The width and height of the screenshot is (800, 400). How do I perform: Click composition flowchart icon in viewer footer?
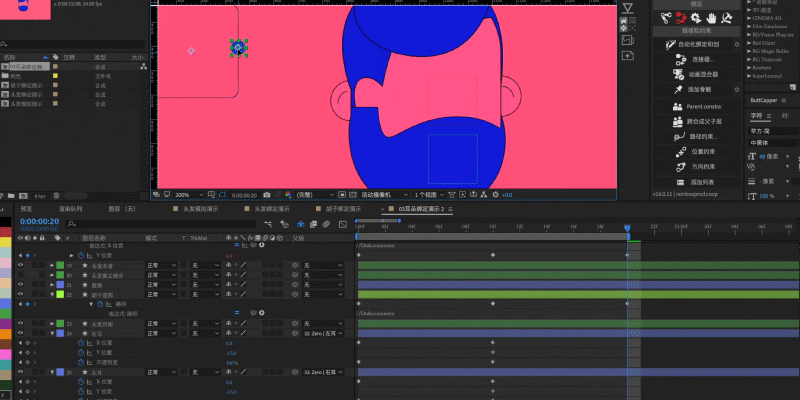[x=484, y=195]
